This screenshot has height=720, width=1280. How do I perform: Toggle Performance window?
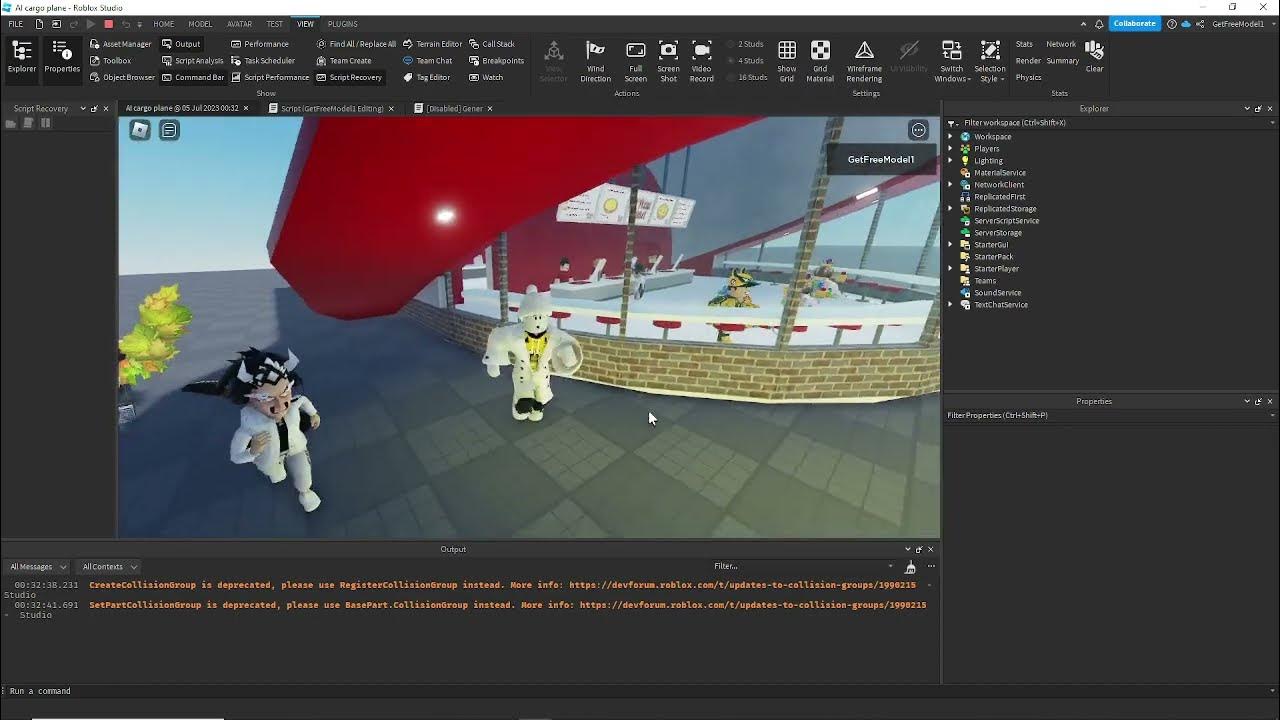pyautogui.click(x=260, y=44)
